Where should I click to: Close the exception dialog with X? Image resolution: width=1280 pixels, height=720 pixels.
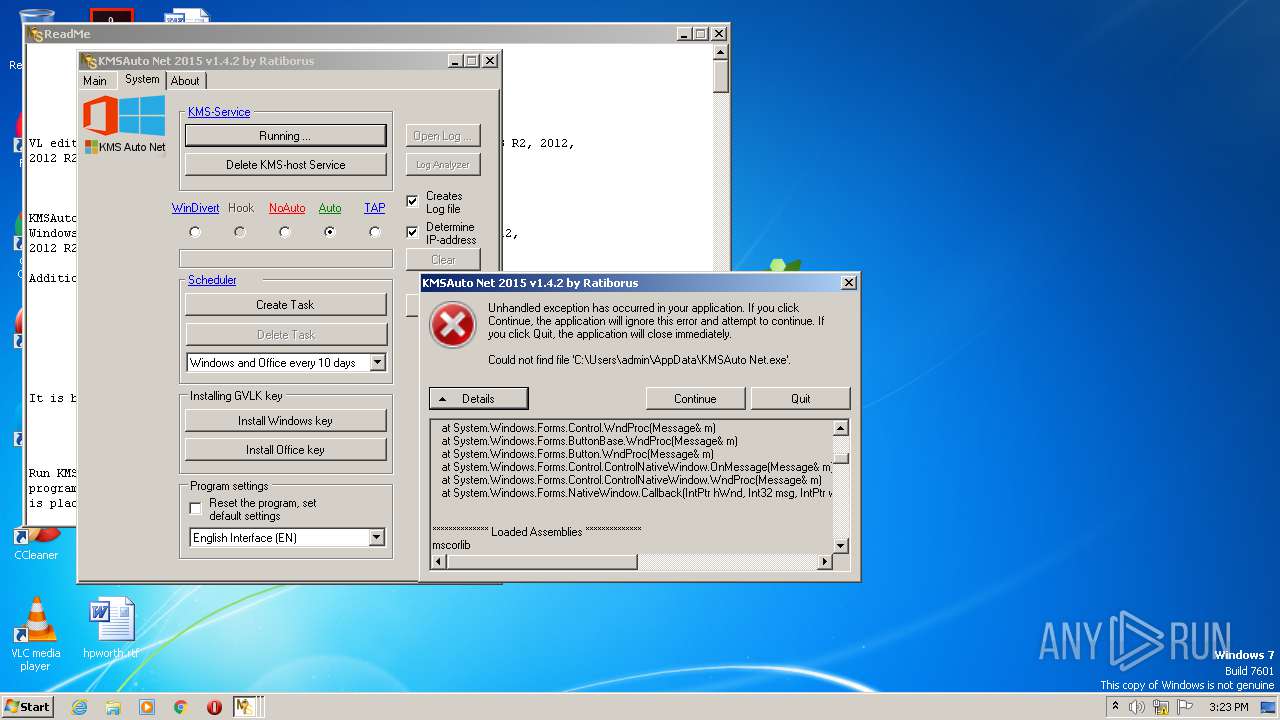[x=849, y=283]
